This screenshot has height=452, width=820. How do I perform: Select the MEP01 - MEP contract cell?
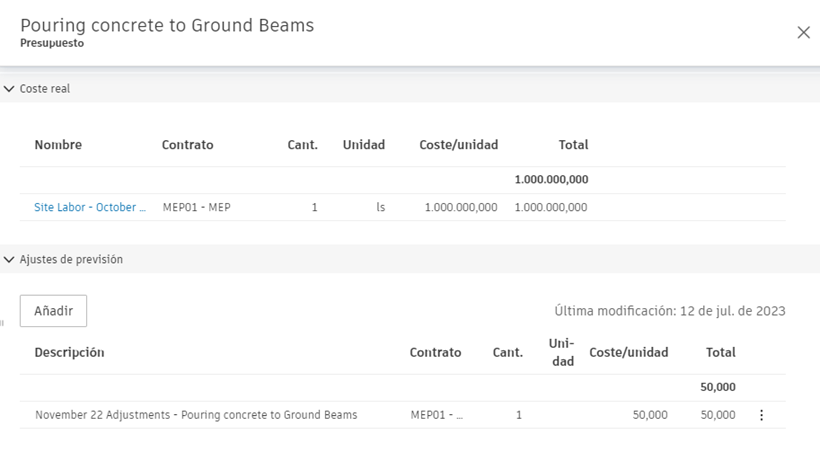tap(196, 208)
